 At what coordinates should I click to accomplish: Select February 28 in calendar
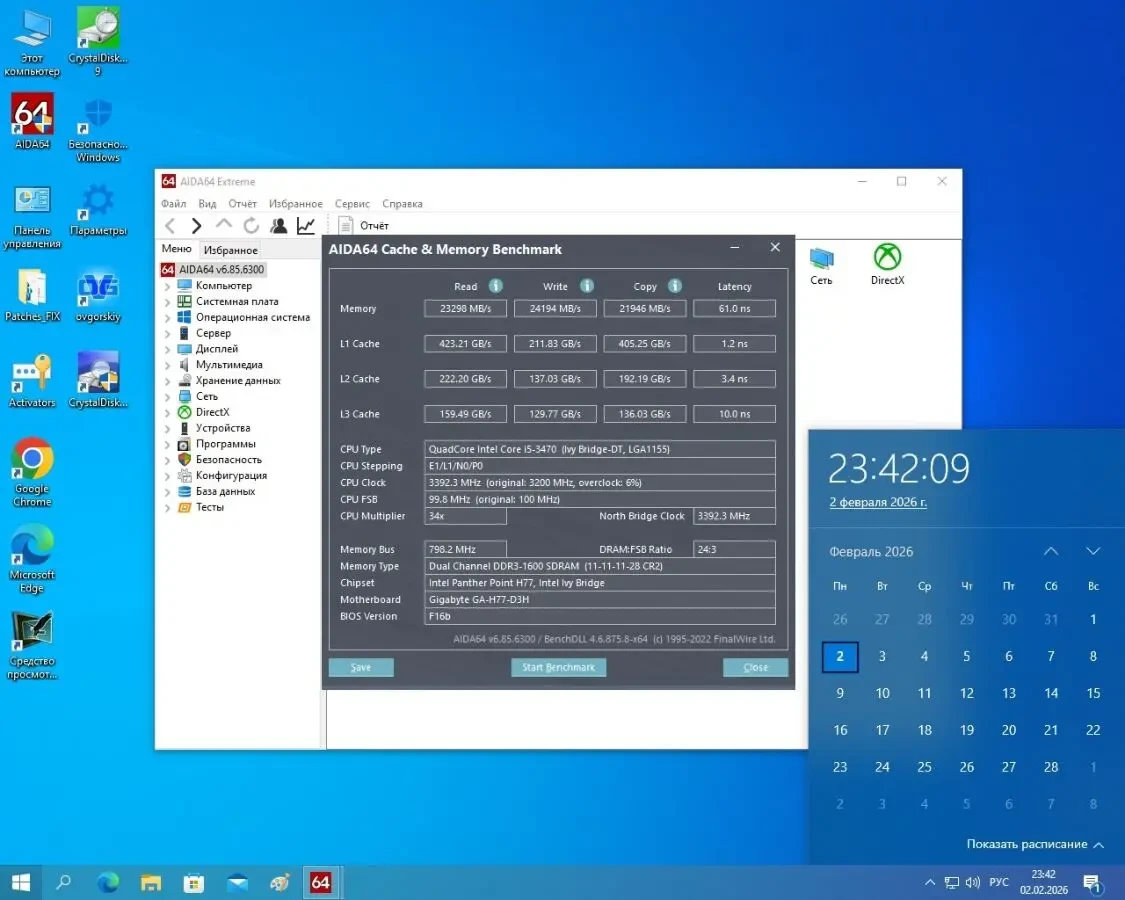point(1051,767)
